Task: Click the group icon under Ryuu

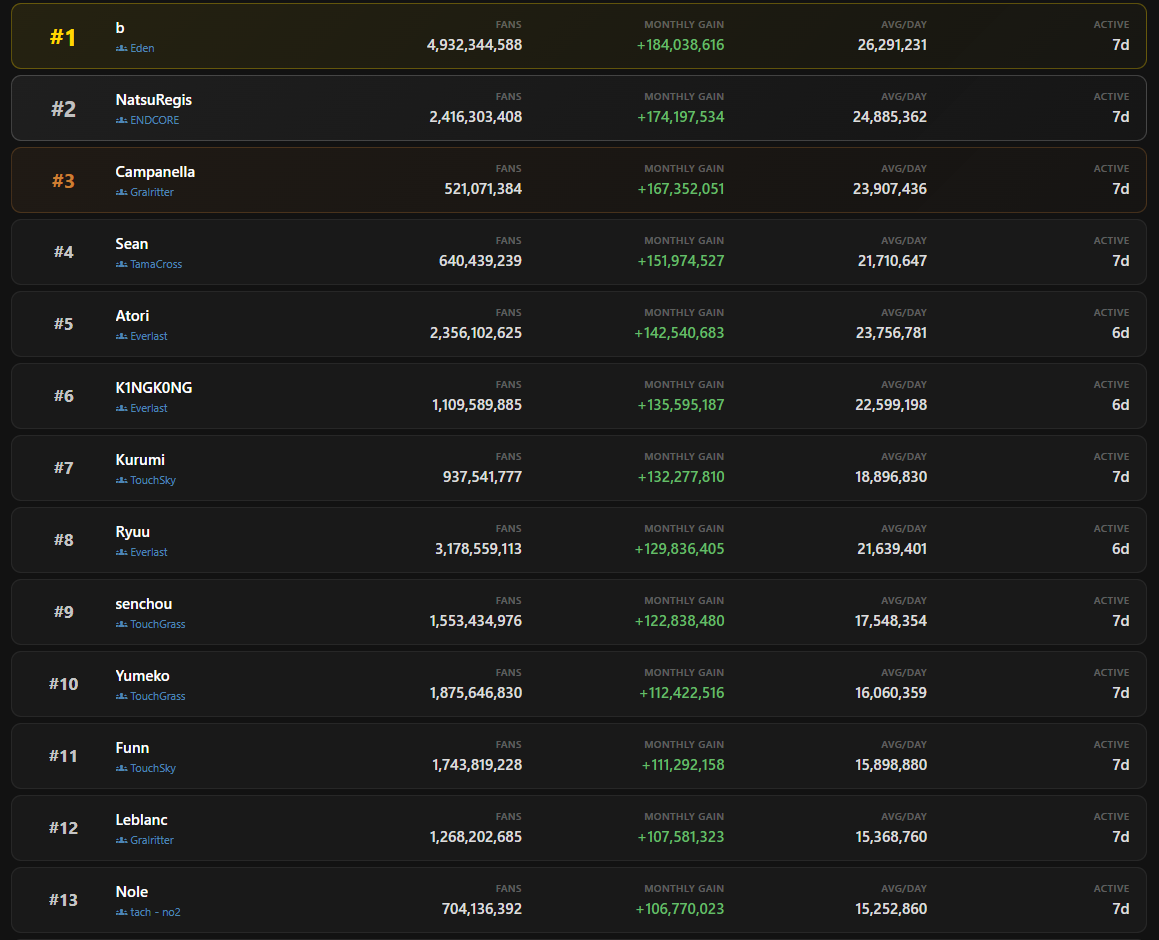Action: click(x=121, y=552)
